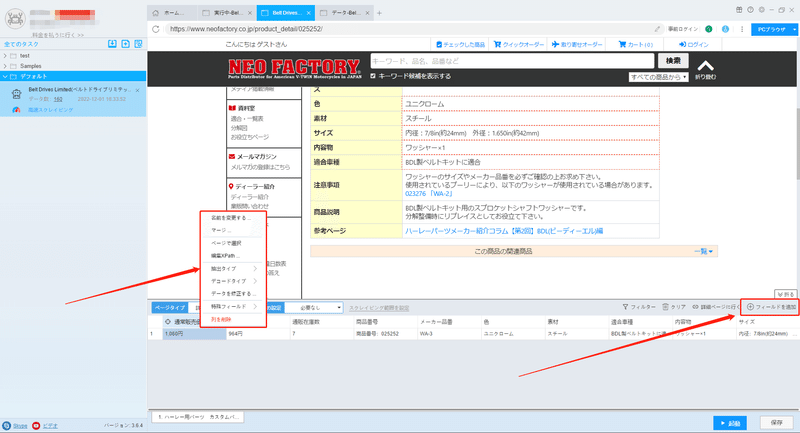800x433 pixels.
Task: Open the 必要なし dropdown
Action: click(313, 308)
